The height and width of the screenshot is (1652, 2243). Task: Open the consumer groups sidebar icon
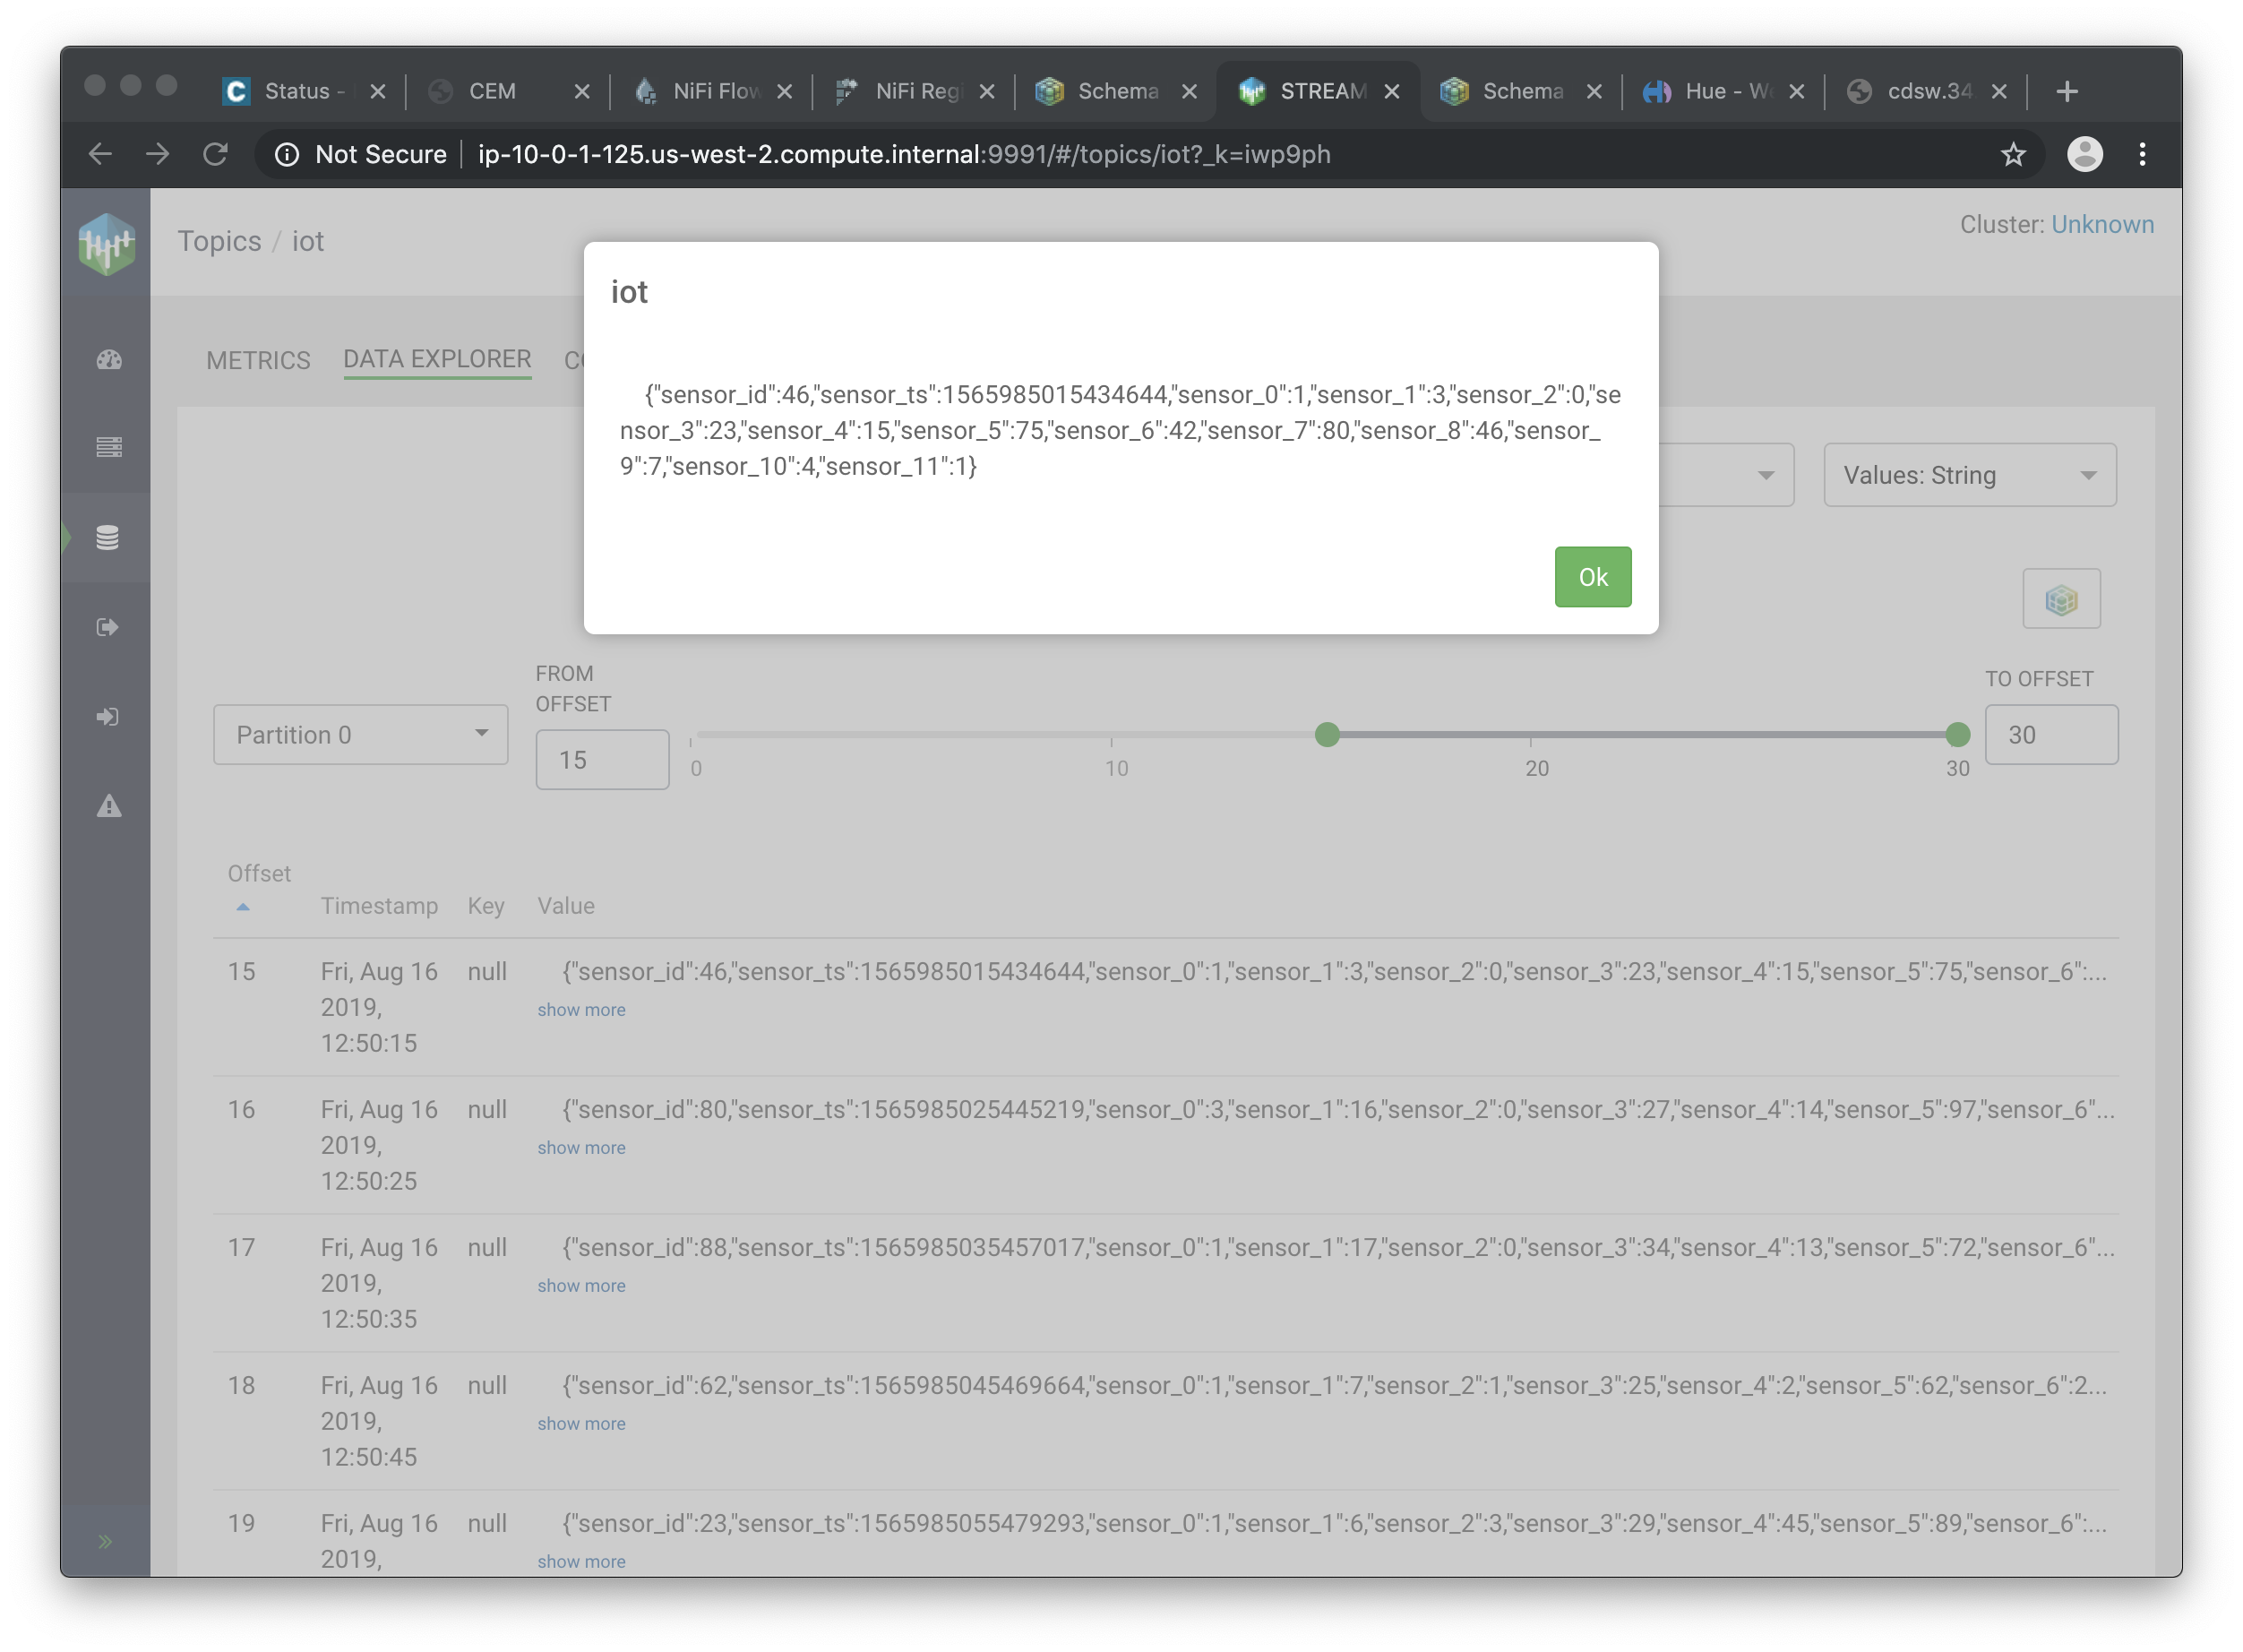[108, 717]
